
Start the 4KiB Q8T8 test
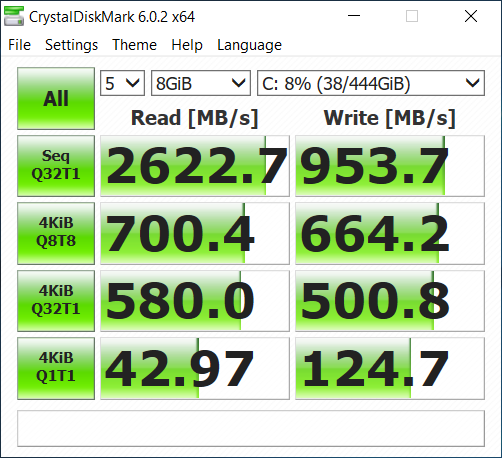(x=56, y=233)
